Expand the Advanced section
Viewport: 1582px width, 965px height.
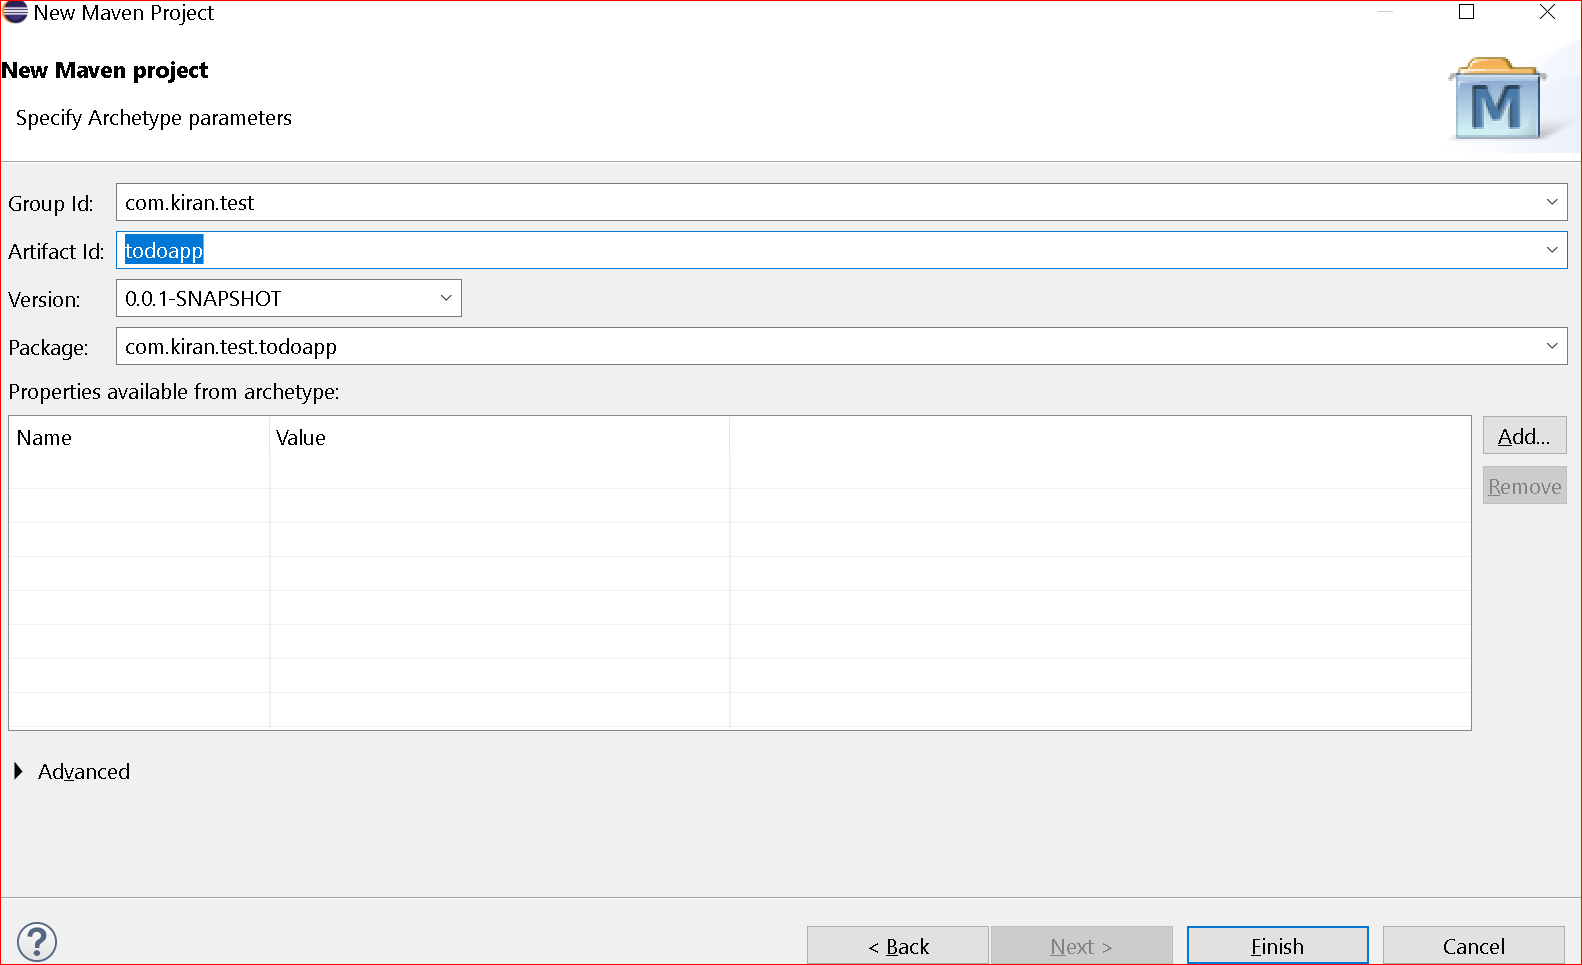(x=18, y=771)
